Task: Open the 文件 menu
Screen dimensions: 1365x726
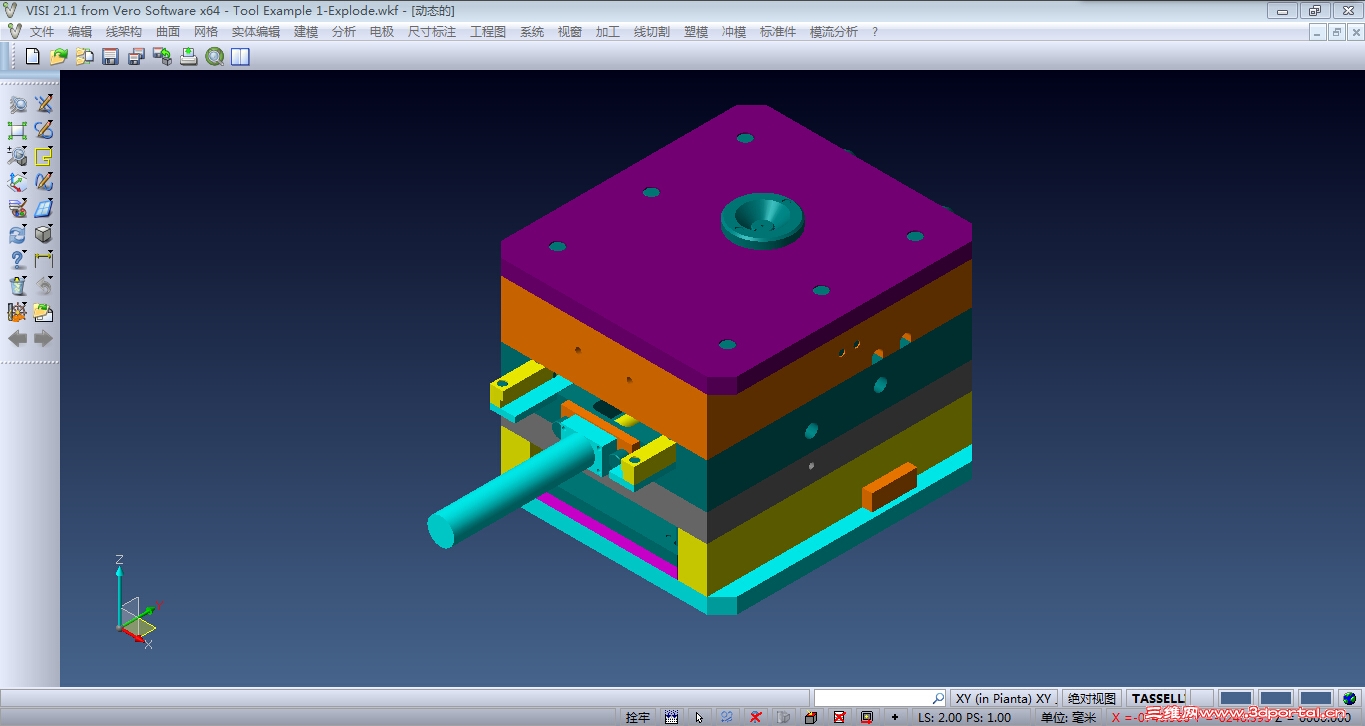Action: (42, 32)
